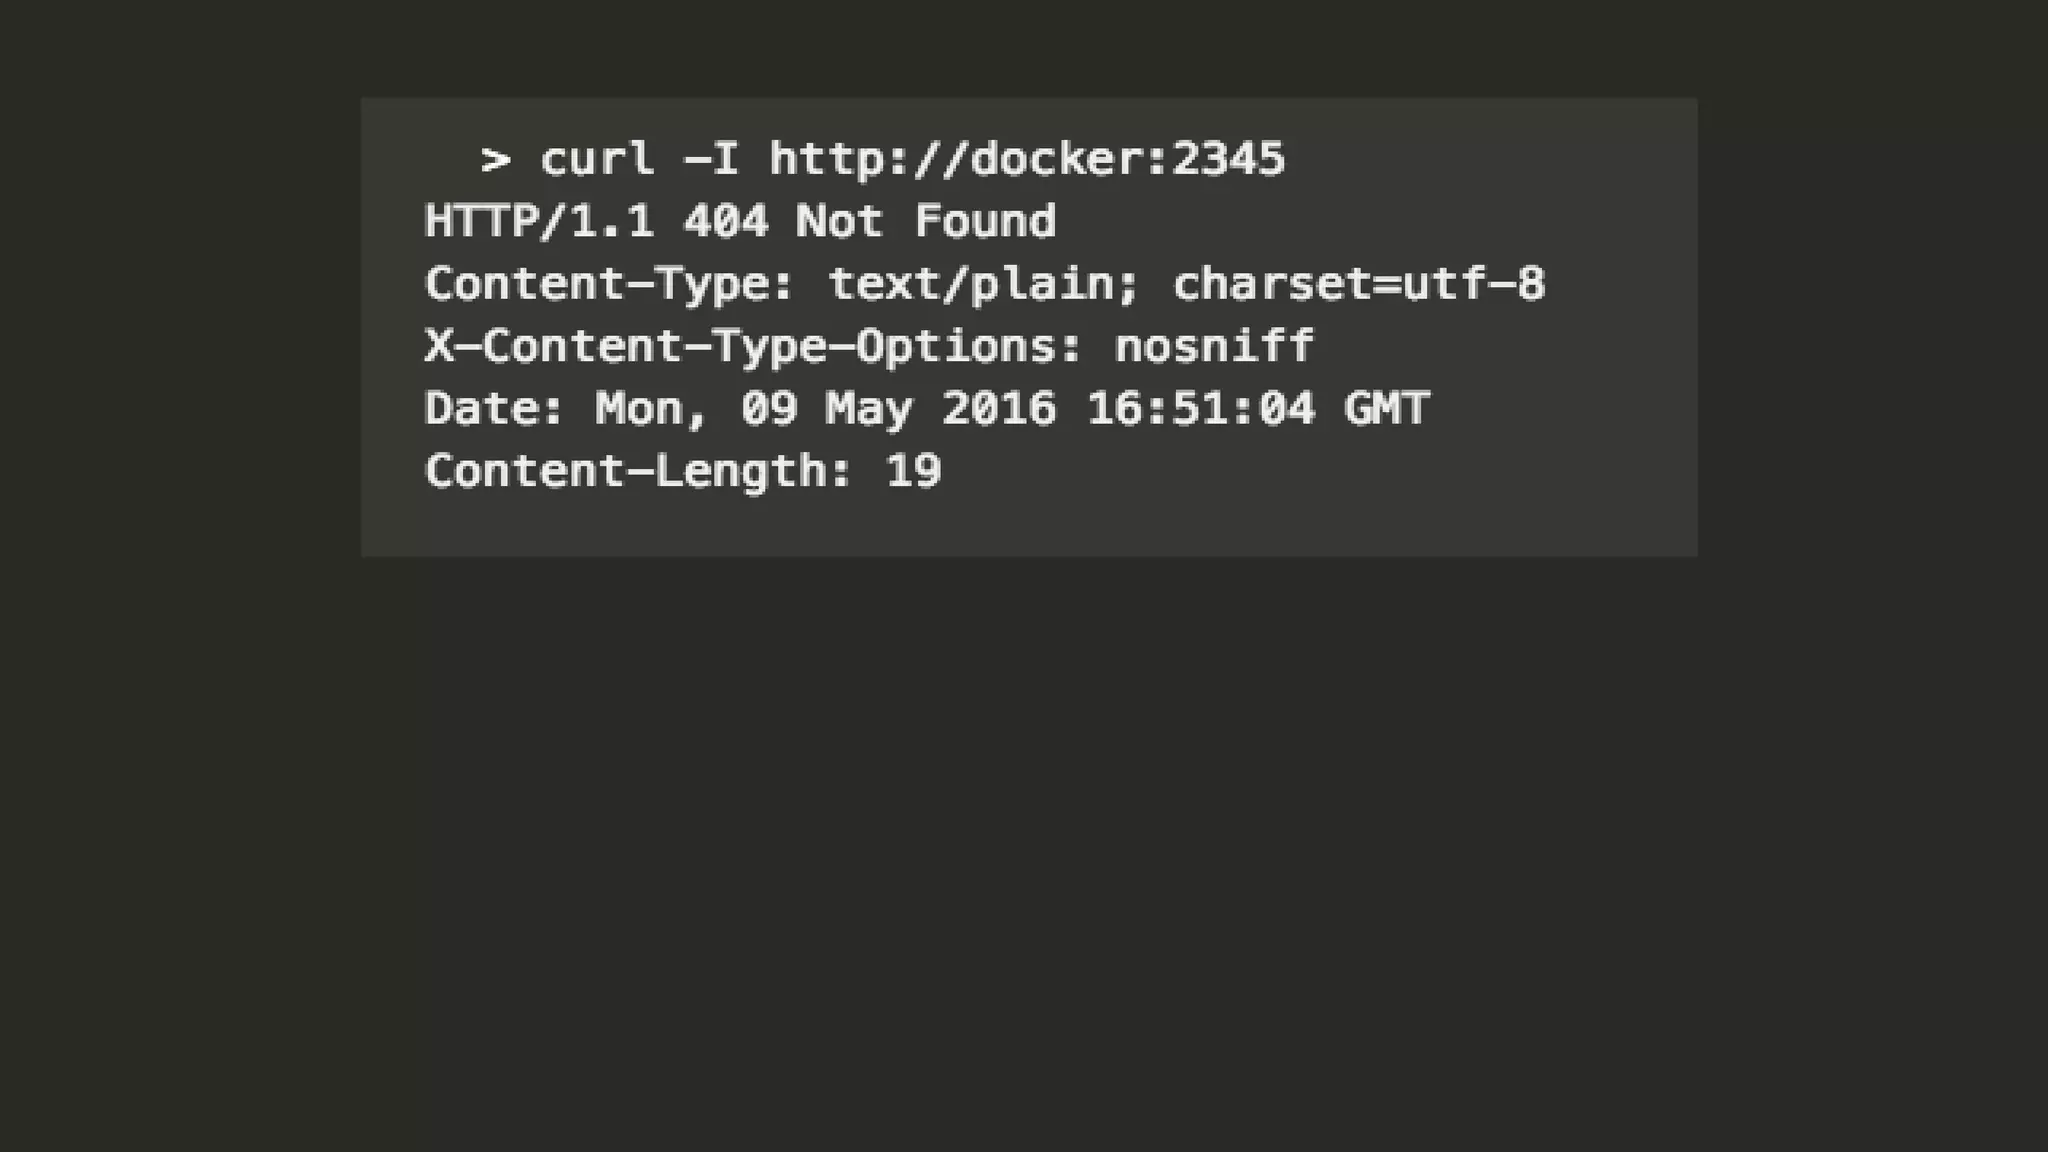The image size is (2048, 1152).
Task: Click the word 'curl' in command
Action: [597, 160]
